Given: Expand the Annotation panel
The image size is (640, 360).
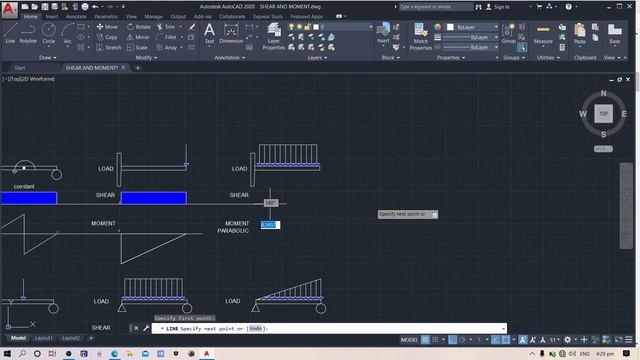Looking at the screenshot, I should 230,58.
